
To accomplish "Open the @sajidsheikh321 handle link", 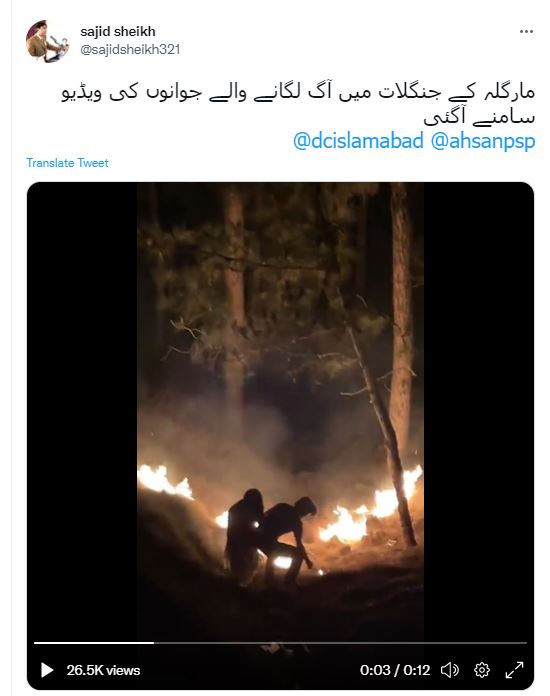I will tap(130, 49).
